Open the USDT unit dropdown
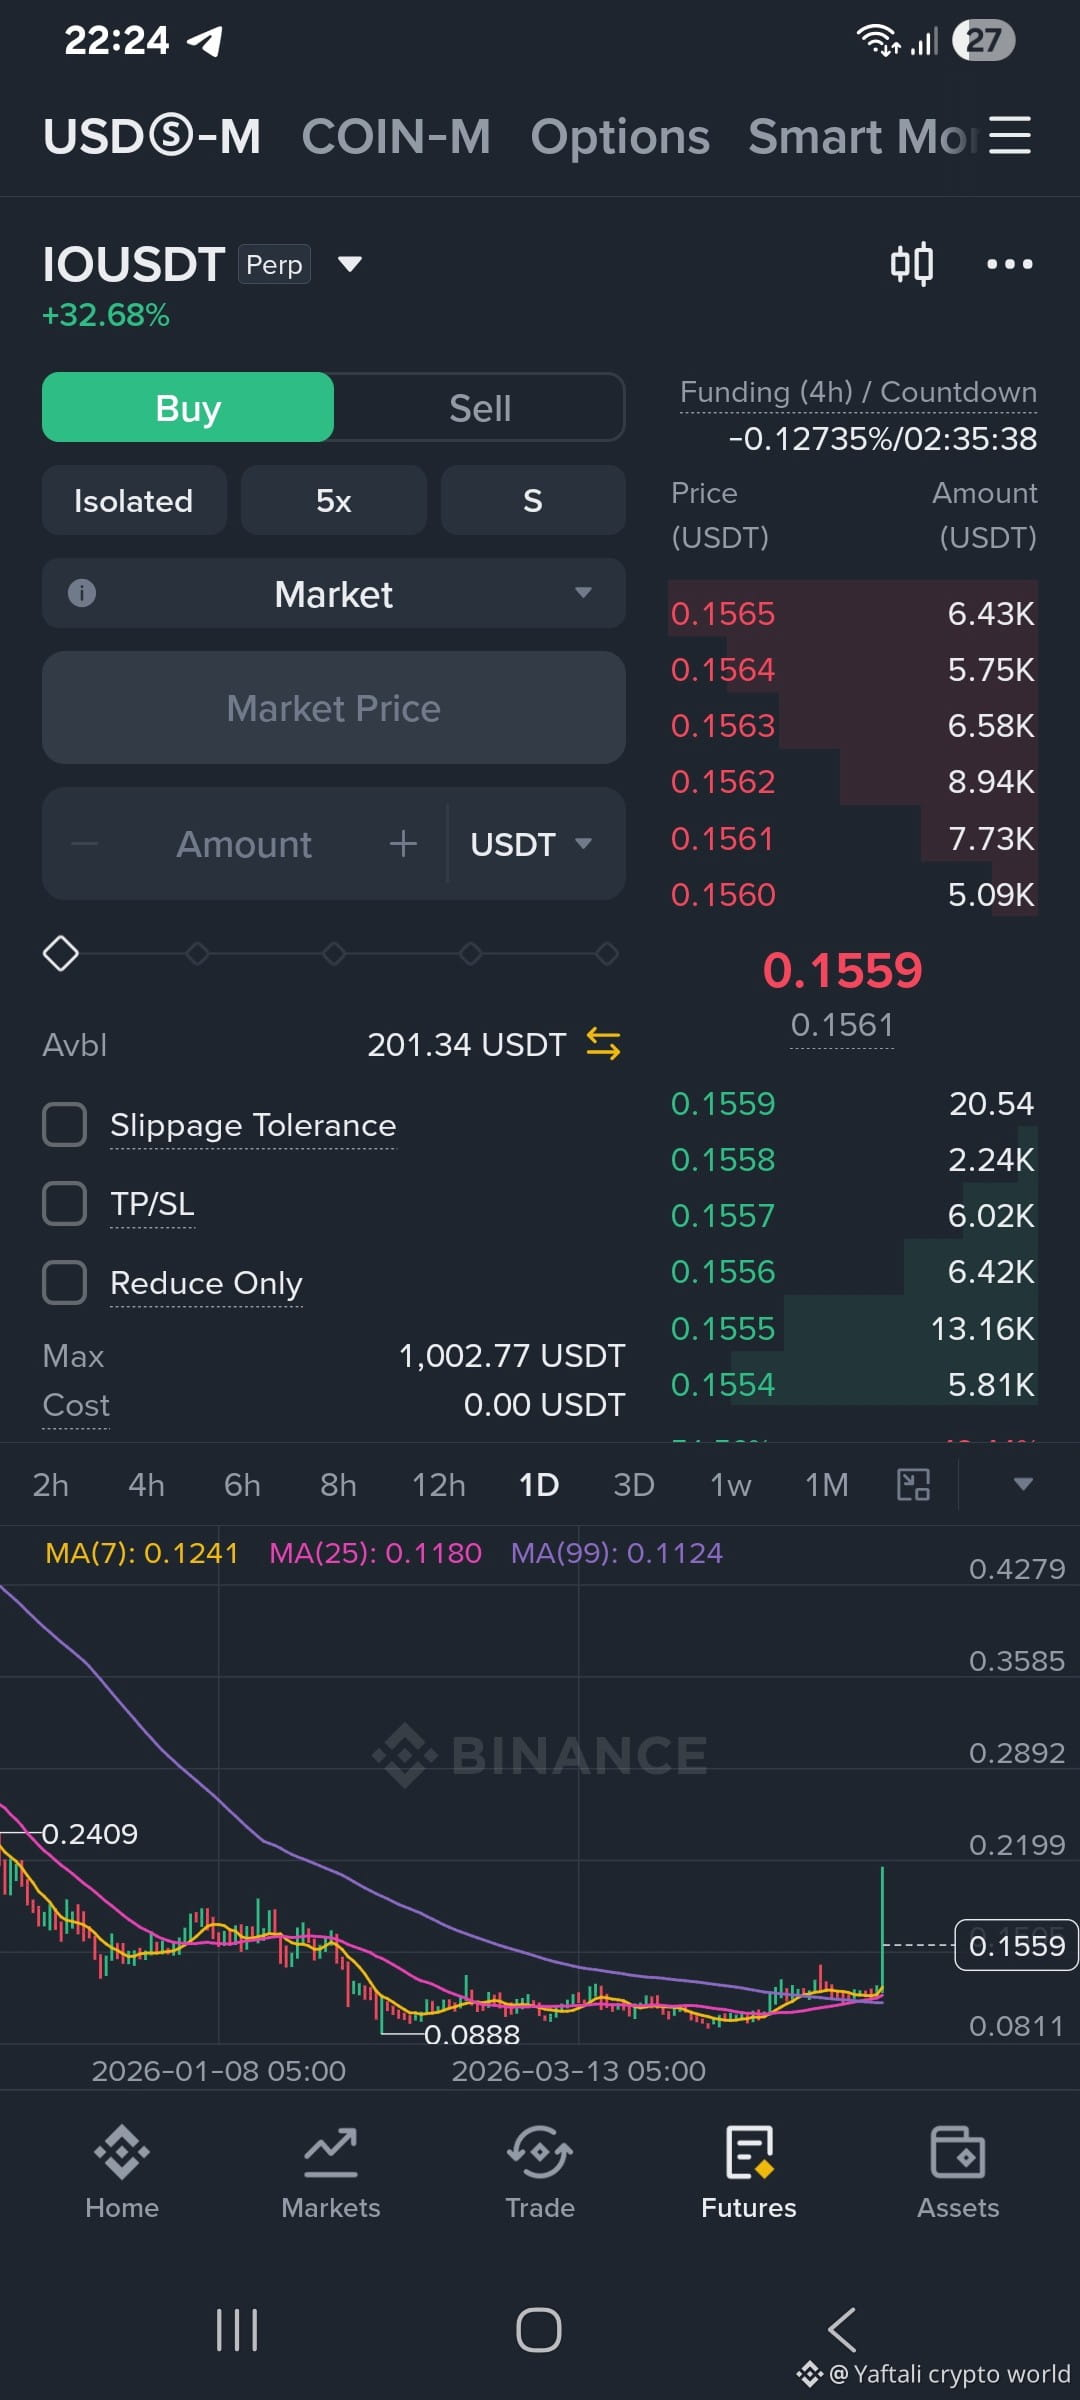 532,844
